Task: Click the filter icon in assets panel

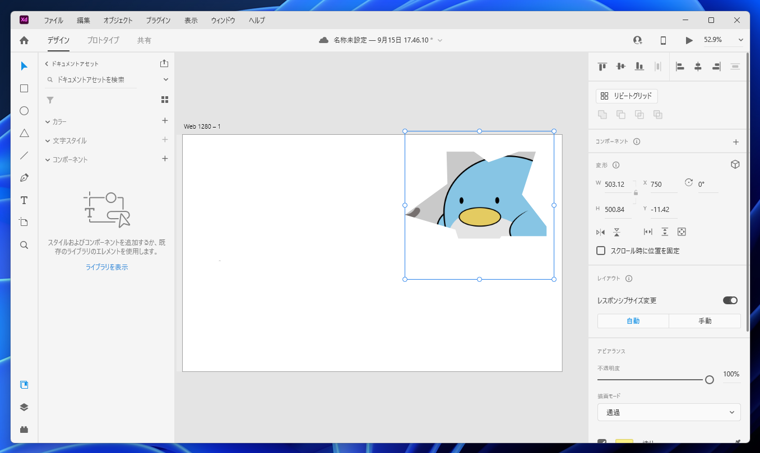Action: click(x=50, y=100)
